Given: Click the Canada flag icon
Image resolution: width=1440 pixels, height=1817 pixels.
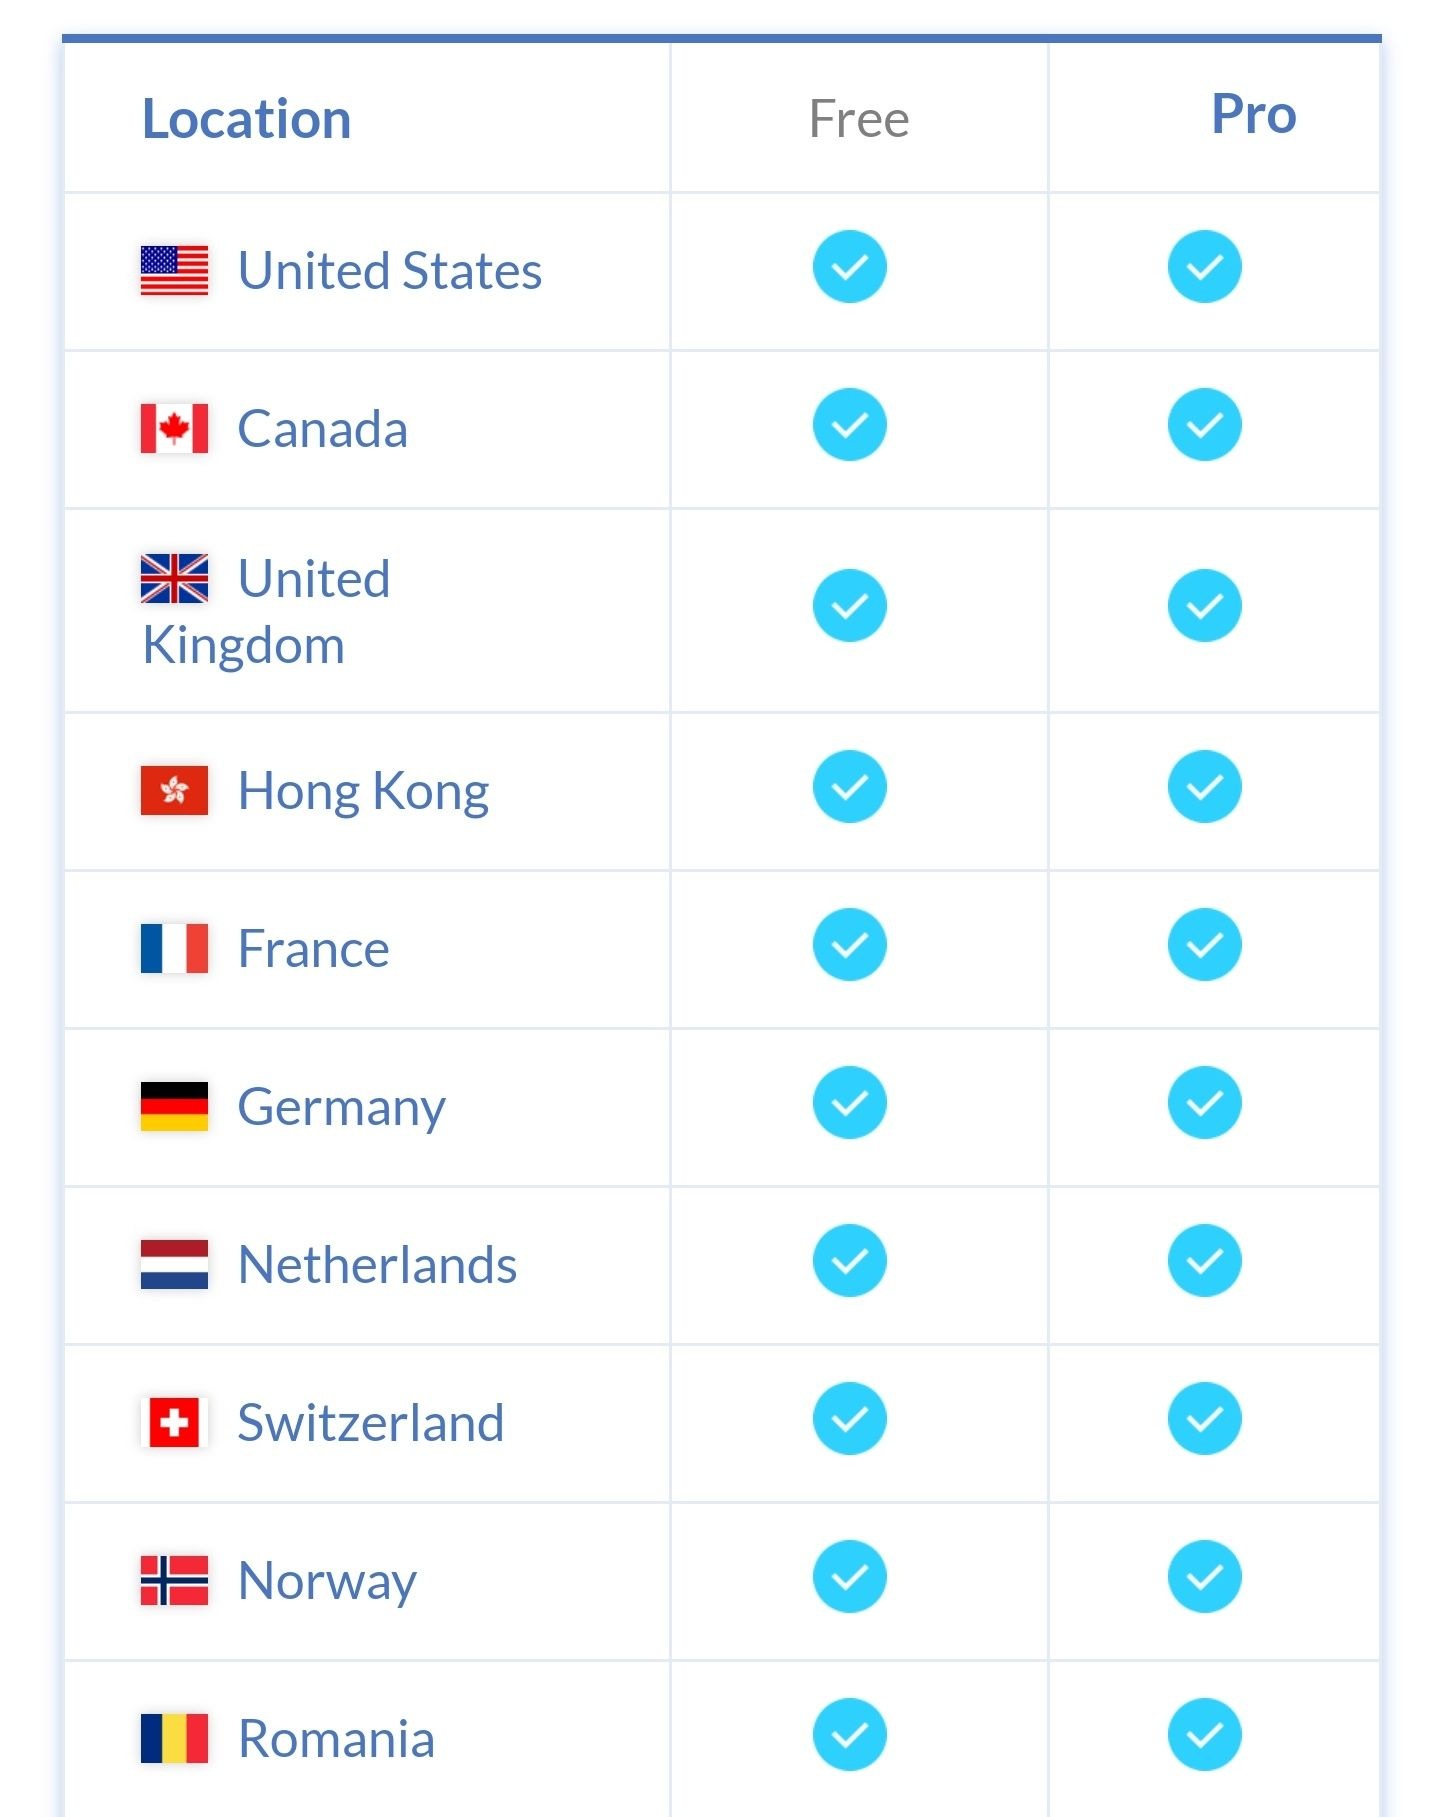Looking at the screenshot, I should pyautogui.click(x=174, y=429).
